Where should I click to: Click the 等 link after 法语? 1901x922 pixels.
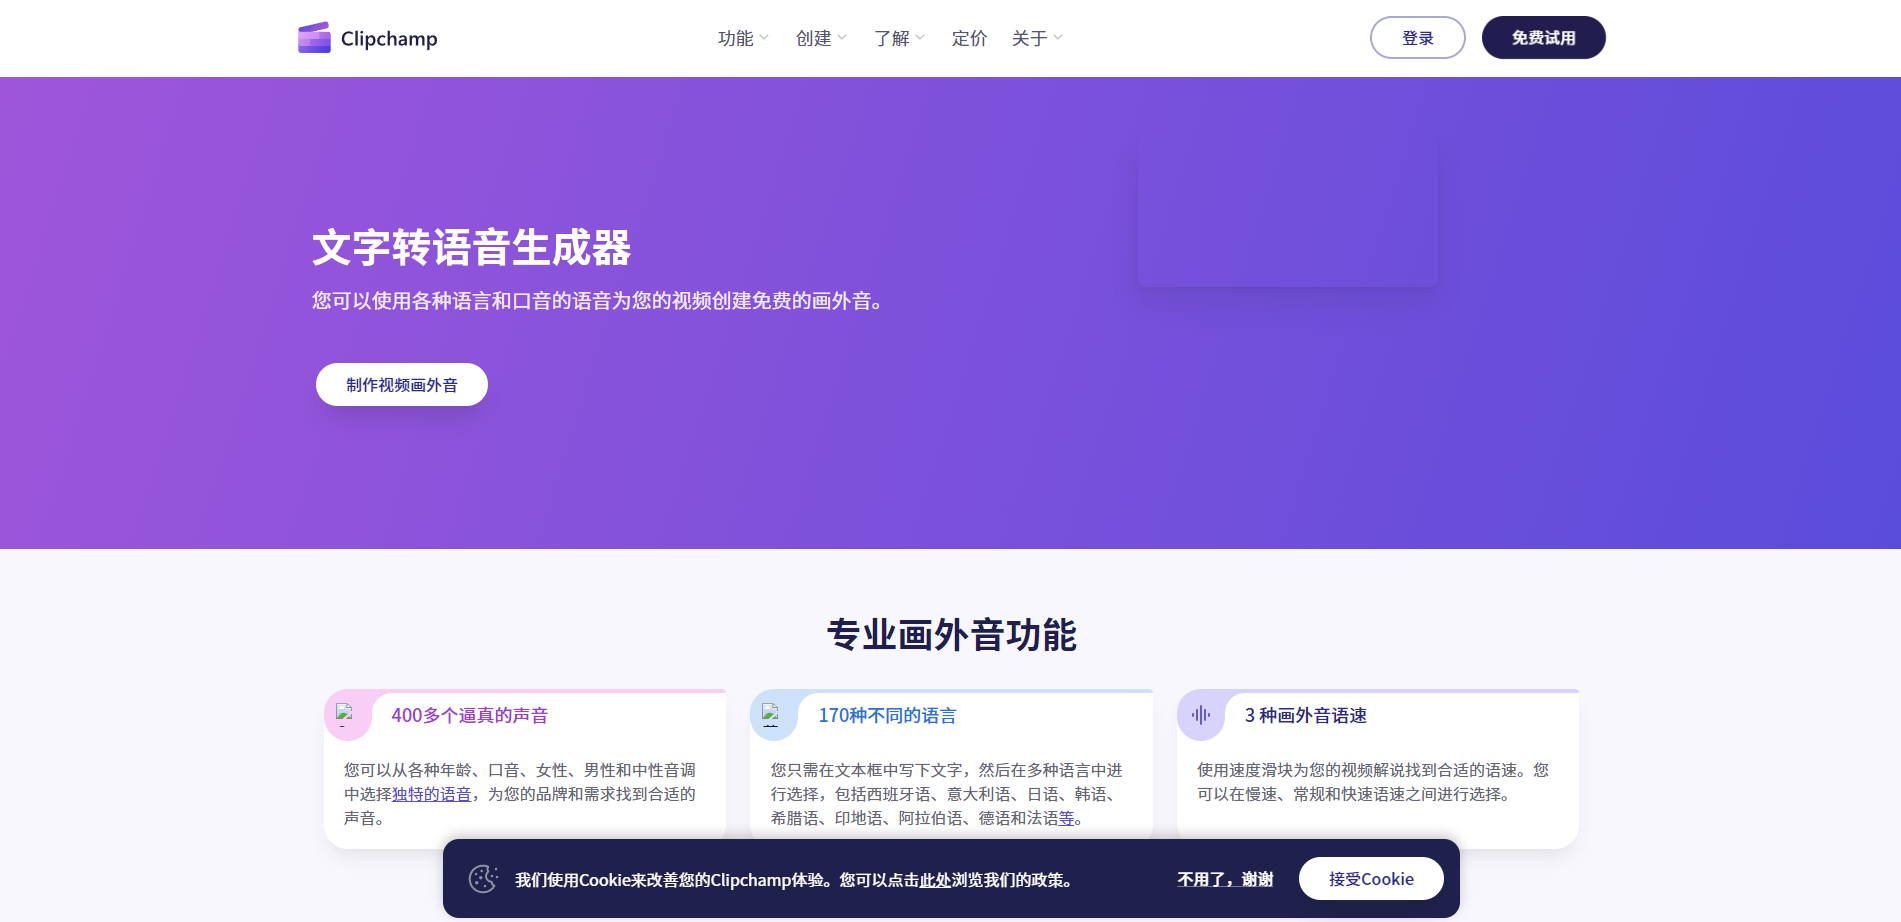(1066, 818)
